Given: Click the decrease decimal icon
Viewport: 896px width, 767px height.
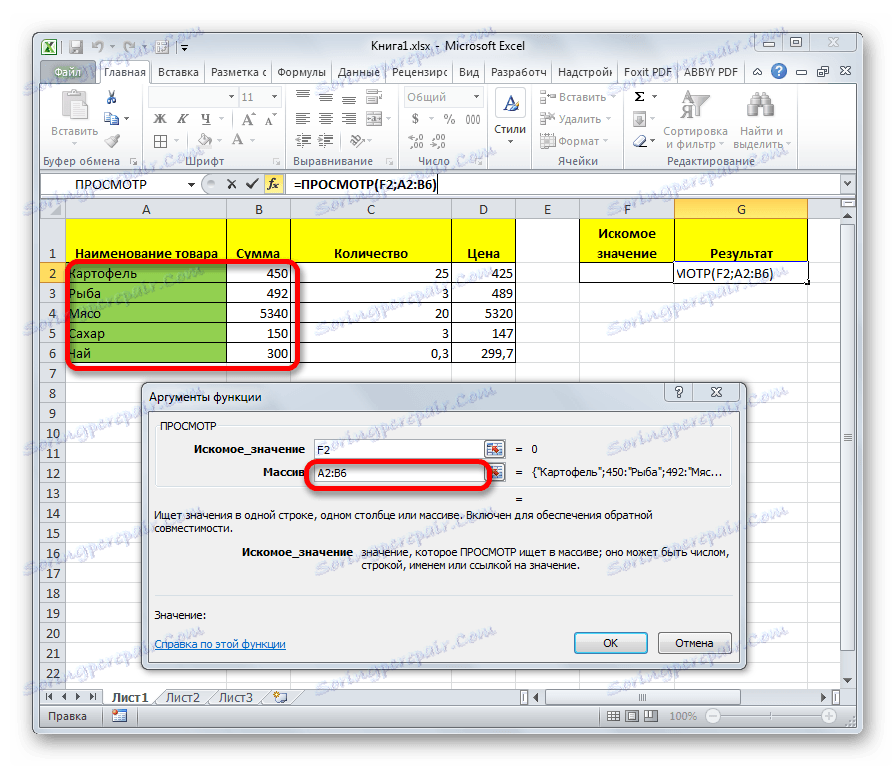Looking at the screenshot, I should pos(438,141).
